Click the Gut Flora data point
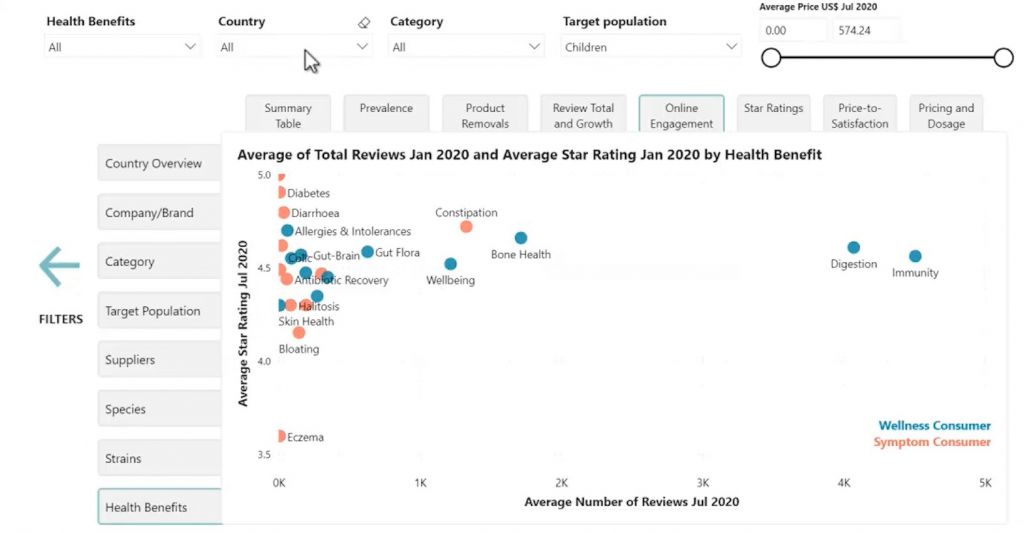The width and height of the screenshot is (1024, 533). (x=368, y=251)
